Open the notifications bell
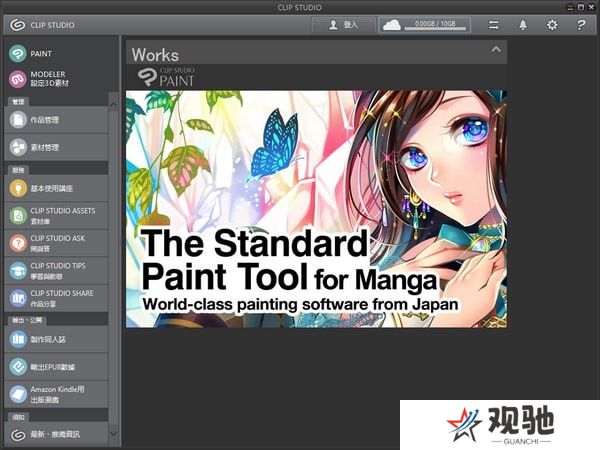 click(x=523, y=25)
